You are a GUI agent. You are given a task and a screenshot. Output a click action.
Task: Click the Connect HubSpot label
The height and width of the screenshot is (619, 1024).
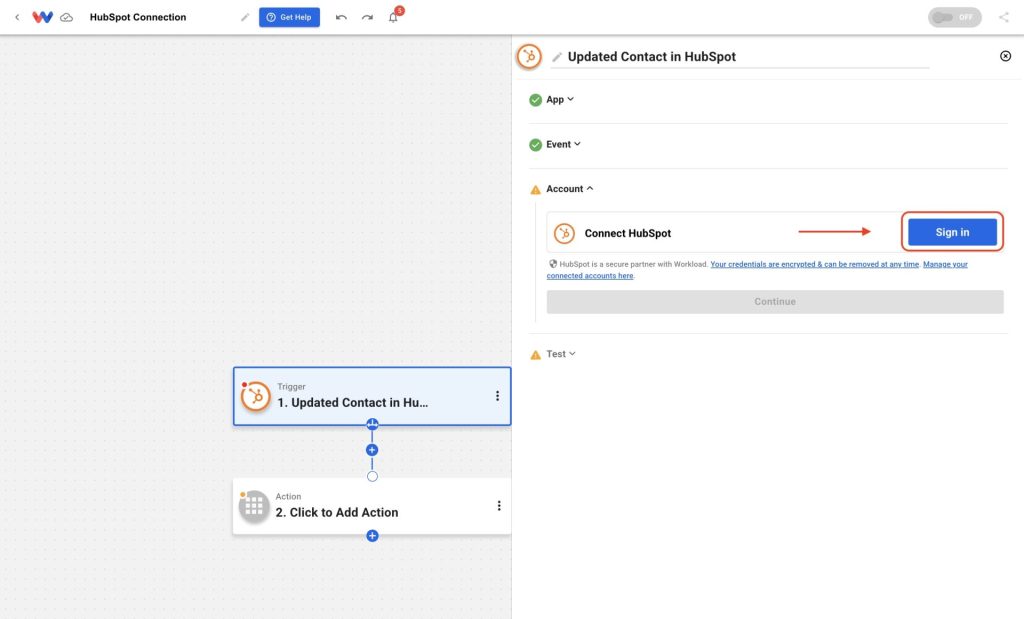pos(628,233)
